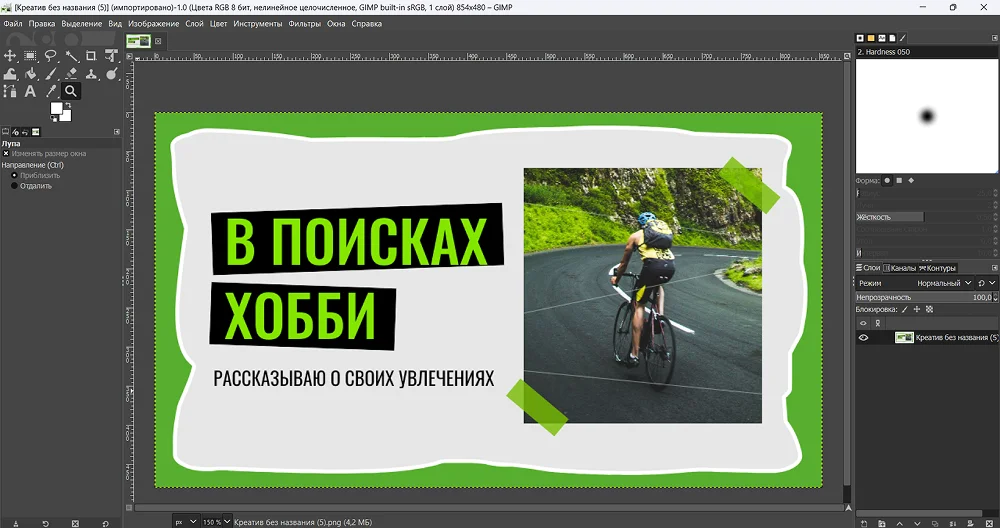Open the 'Фильтры' menu
The height and width of the screenshot is (528, 1000).
pos(305,23)
